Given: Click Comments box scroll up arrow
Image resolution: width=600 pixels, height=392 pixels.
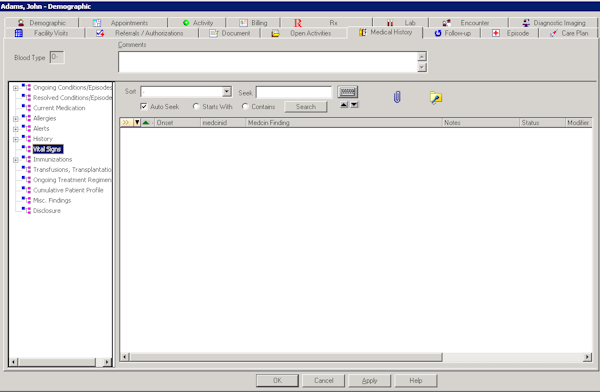Looking at the screenshot, I should (422, 57).
